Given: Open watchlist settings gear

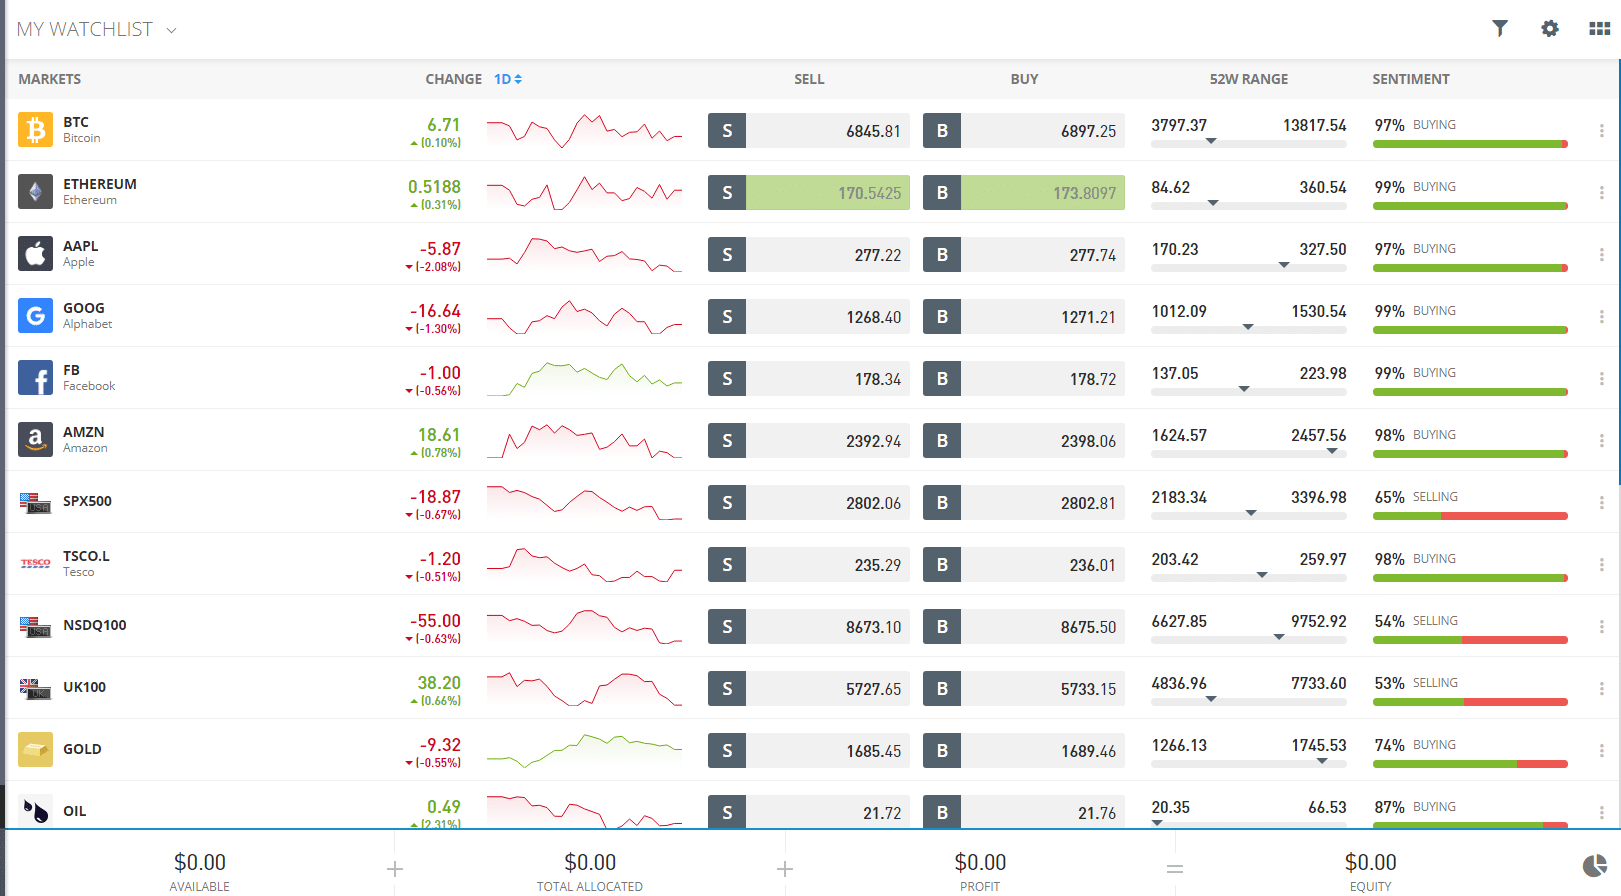Looking at the screenshot, I should 1550,29.
